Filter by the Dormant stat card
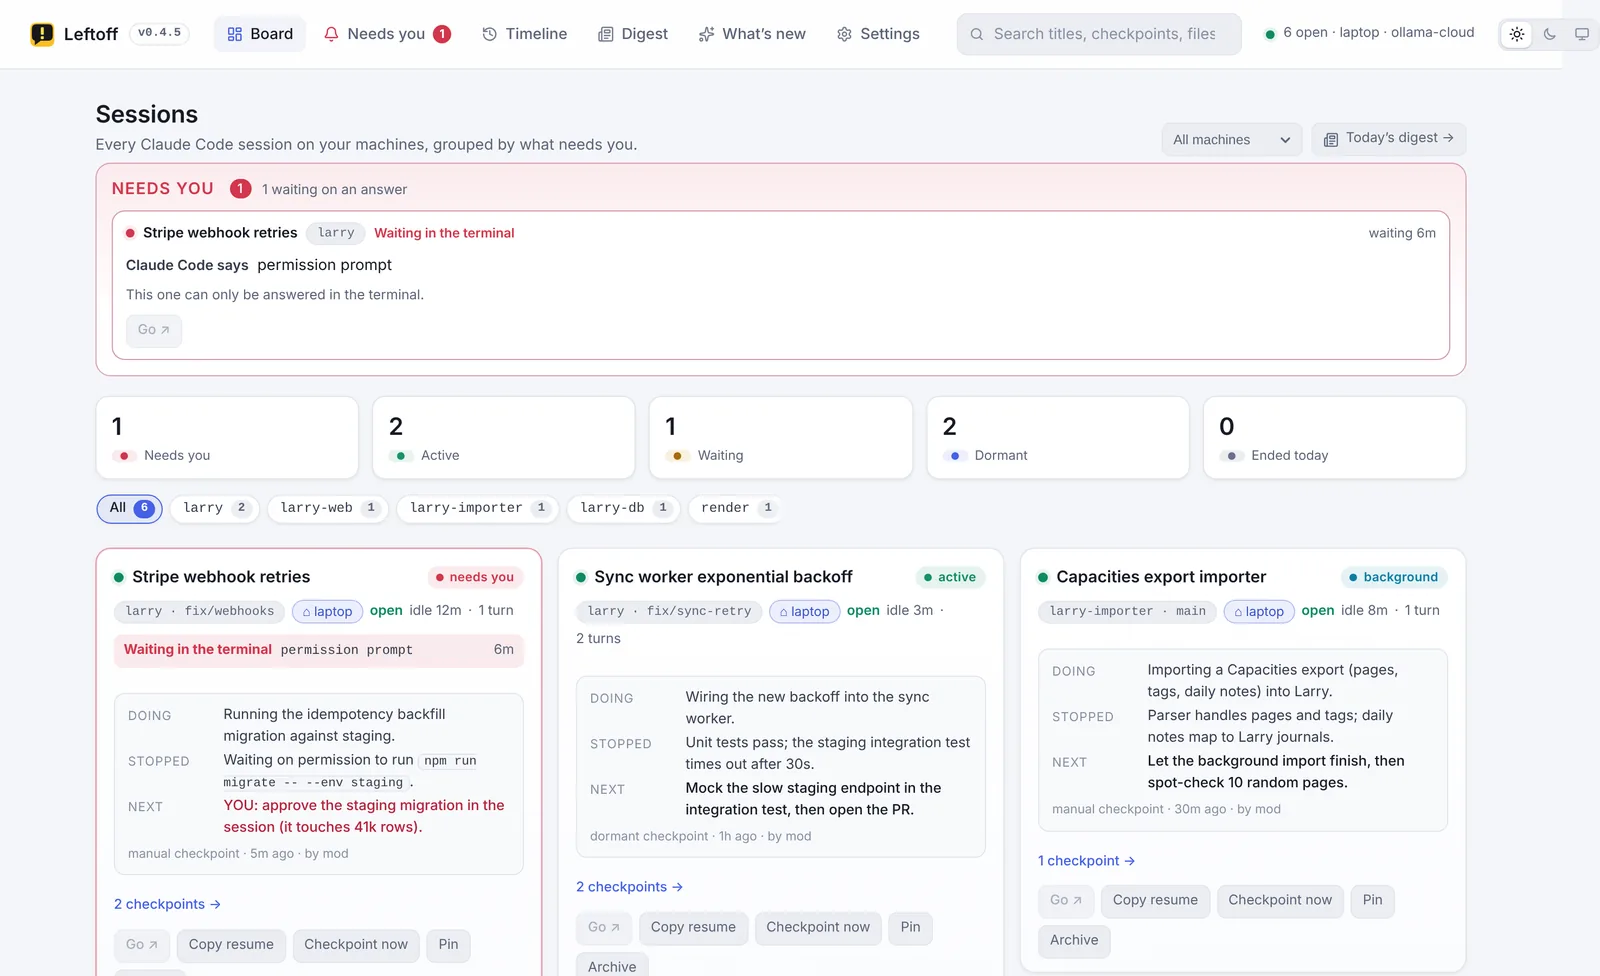Screen dimensions: 1600x976 [x=1058, y=438]
